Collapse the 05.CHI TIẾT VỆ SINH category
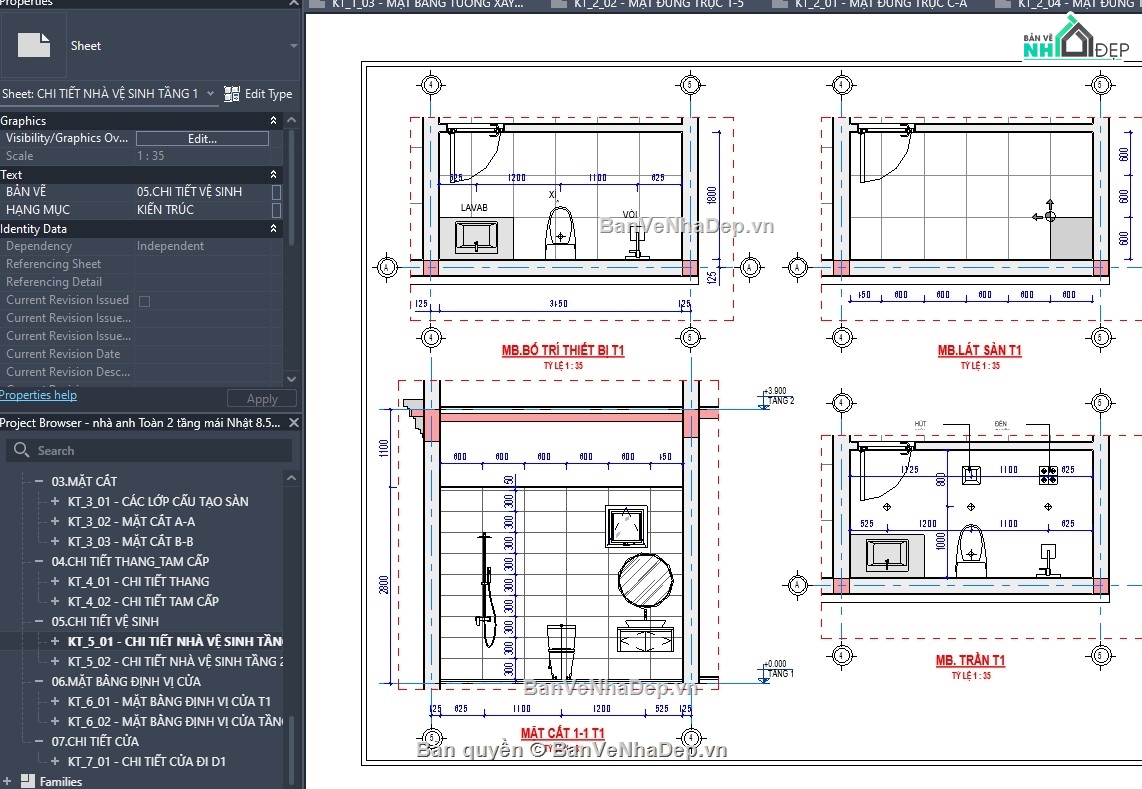This screenshot has width=1142, height=789. pos(39,620)
